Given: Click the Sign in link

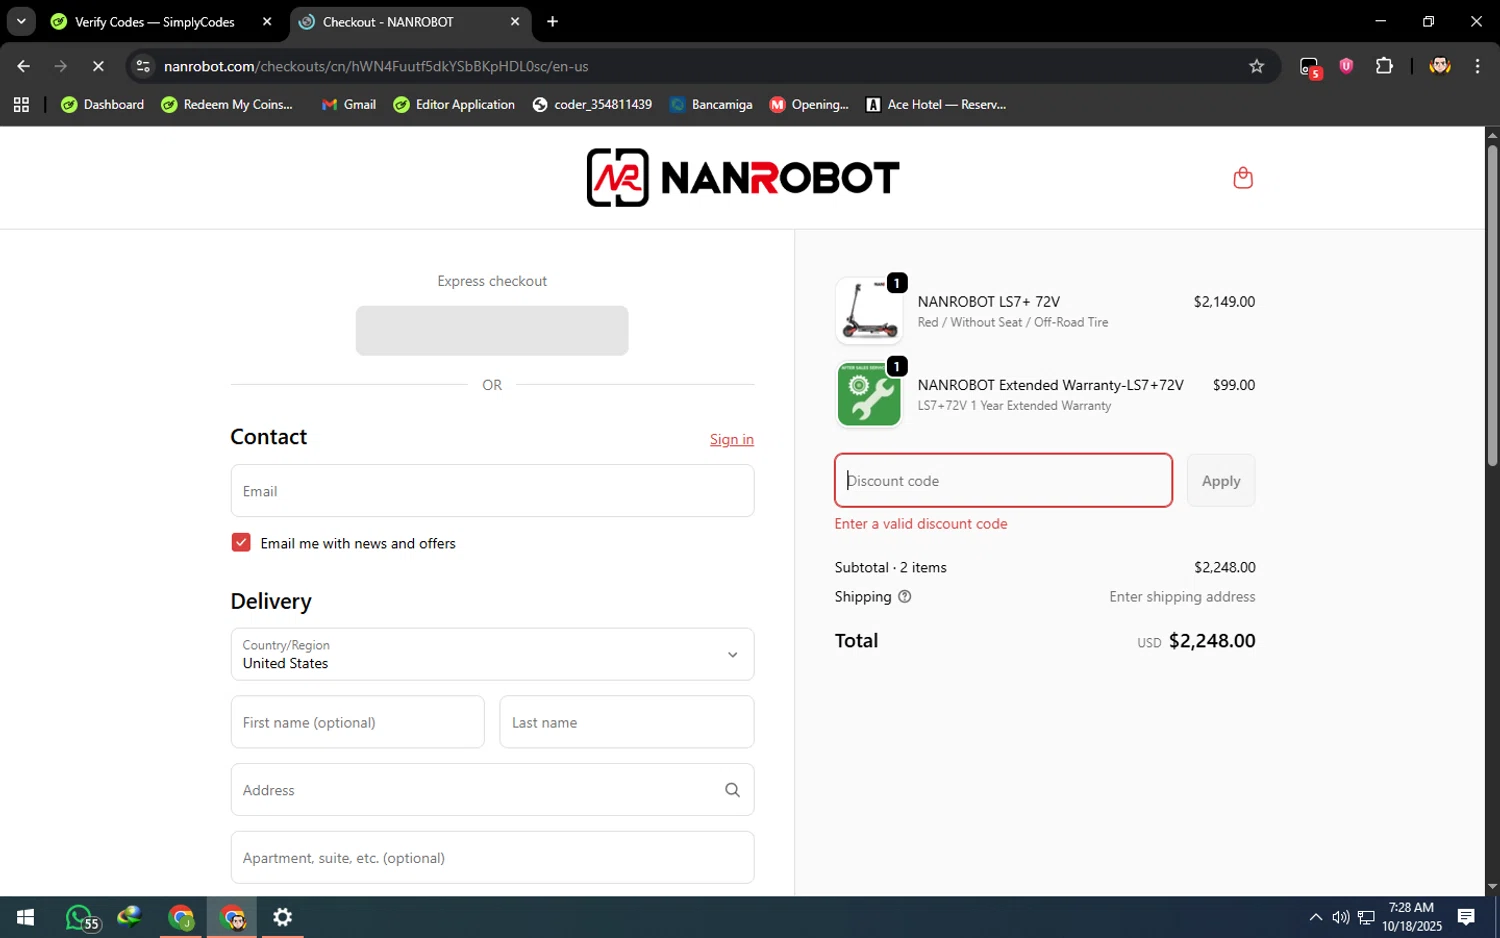Looking at the screenshot, I should (x=732, y=439).
